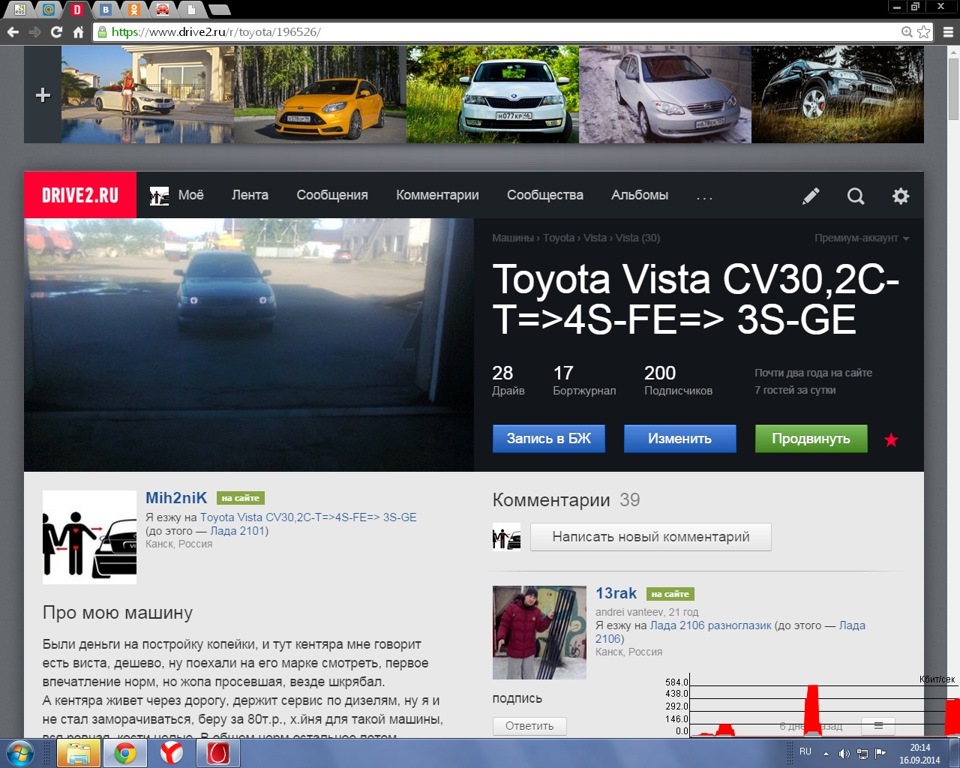Click the Chrome taskbar icon
Viewport: 960px width, 768px height.
[125, 753]
